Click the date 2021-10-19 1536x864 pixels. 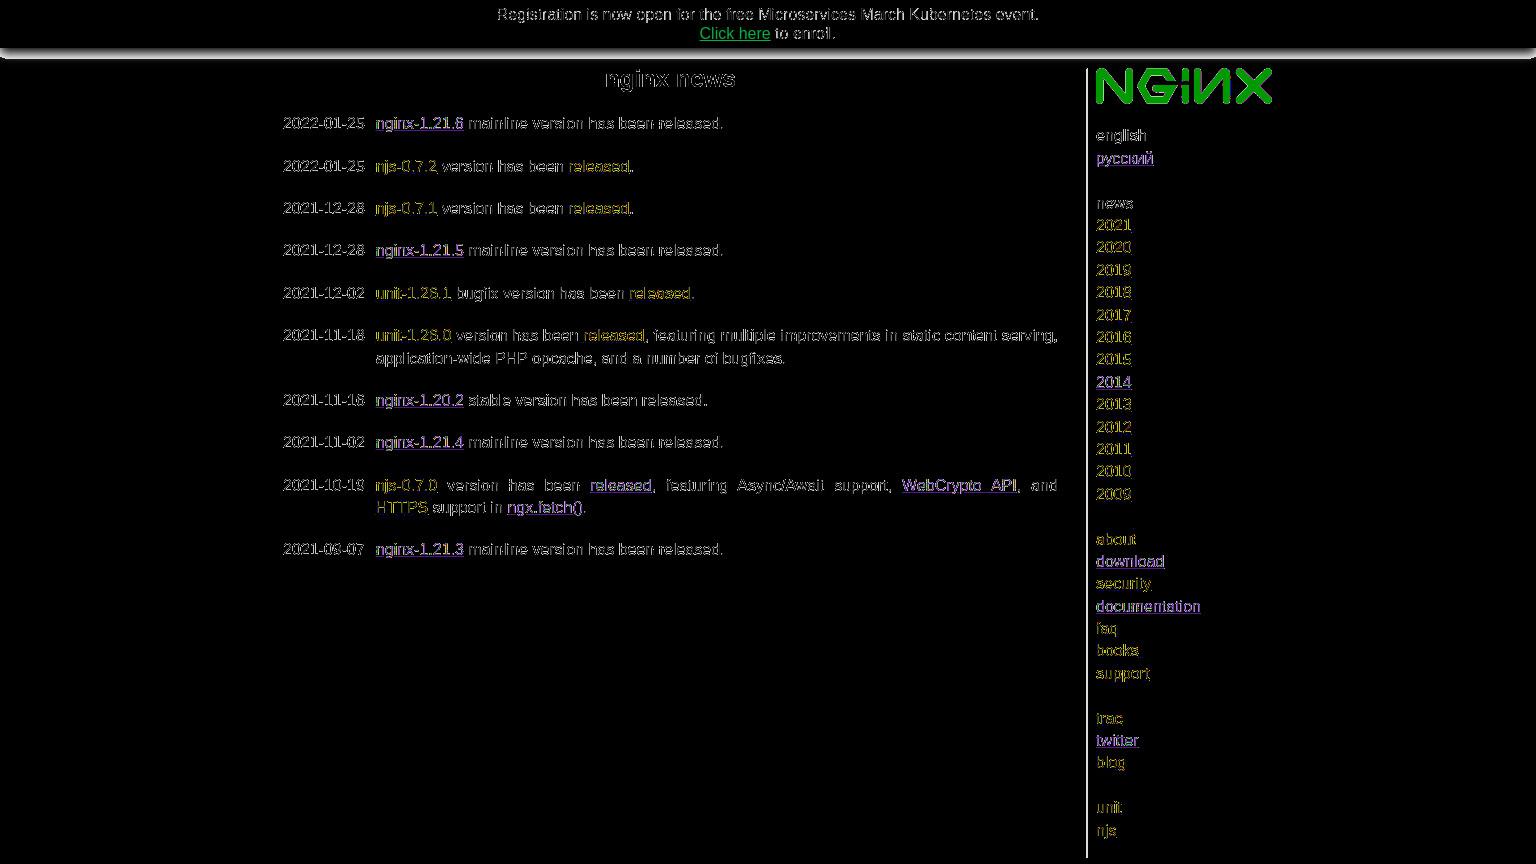324,486
